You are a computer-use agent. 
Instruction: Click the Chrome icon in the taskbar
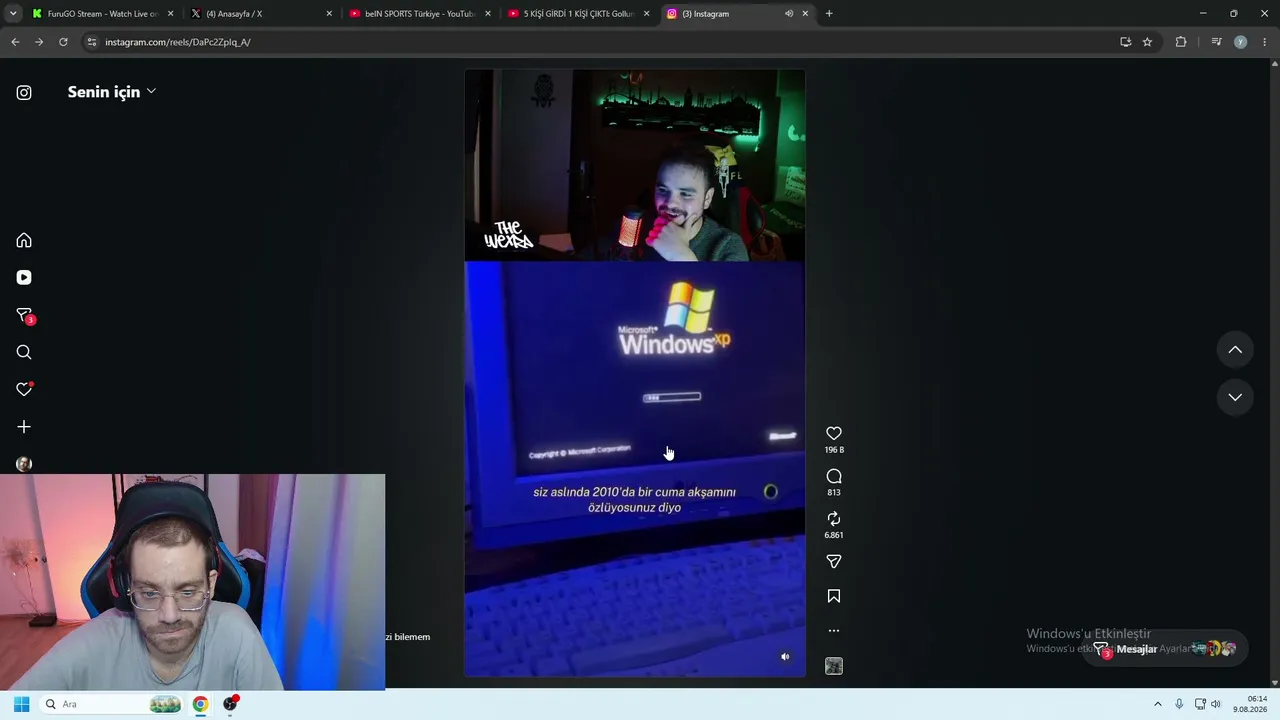click(201, 704)
